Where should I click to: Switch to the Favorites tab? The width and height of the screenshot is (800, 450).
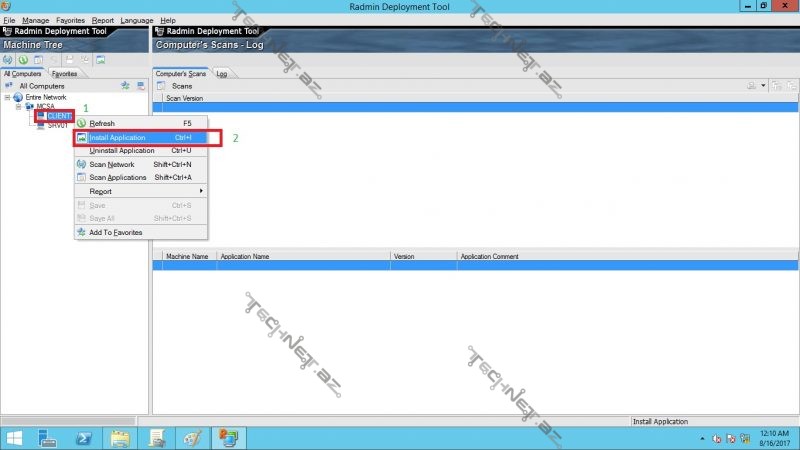pyautogui.click(x=64, y=74)
